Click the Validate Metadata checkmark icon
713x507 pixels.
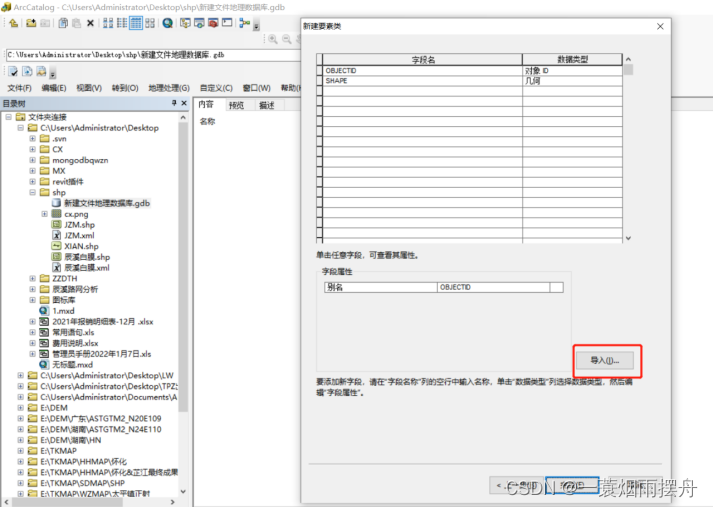click(x=13, y=71)
